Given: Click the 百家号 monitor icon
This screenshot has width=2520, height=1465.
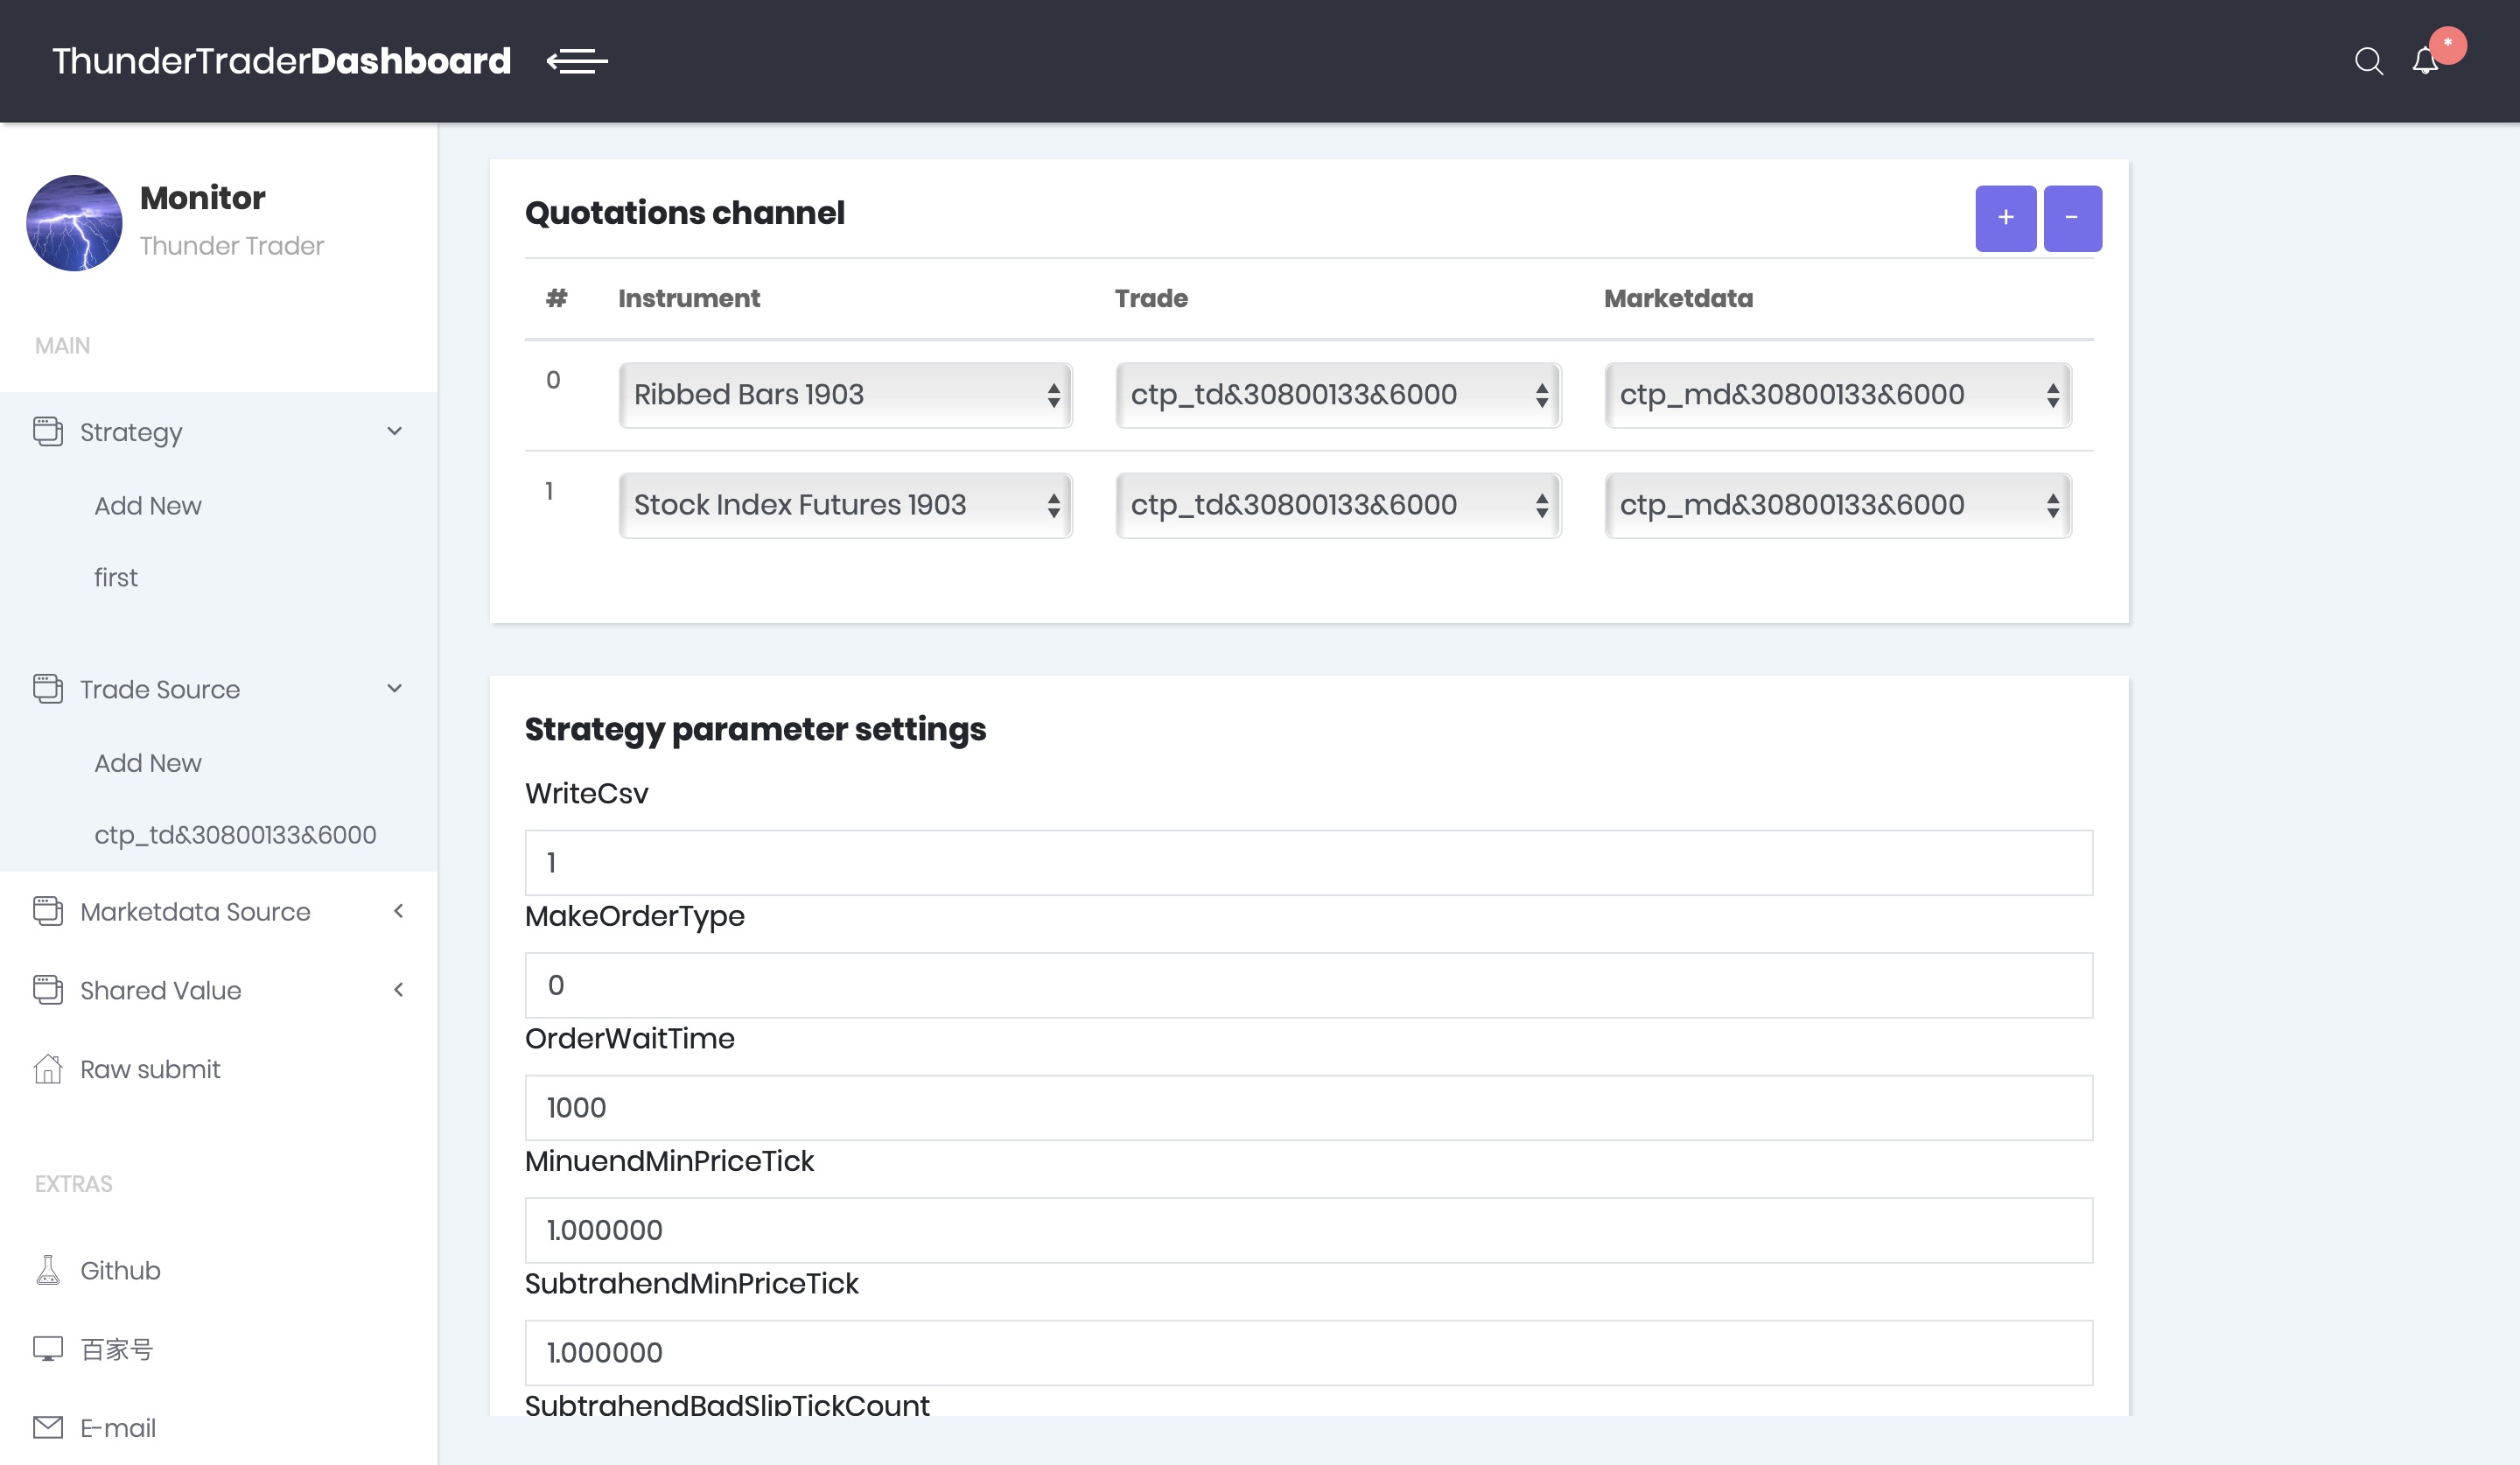Looking at the screenshot, I should [x=47, y=1349].
